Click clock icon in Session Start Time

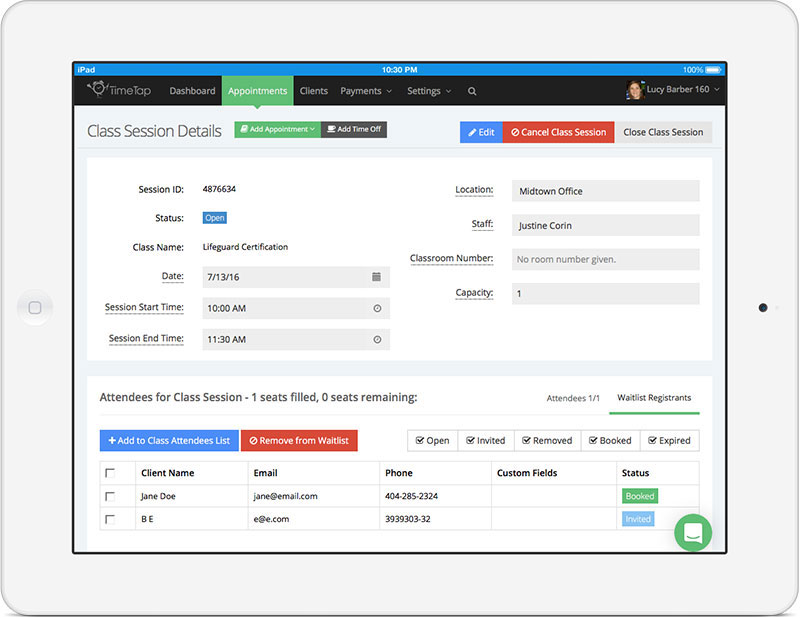tap(377, 308)
